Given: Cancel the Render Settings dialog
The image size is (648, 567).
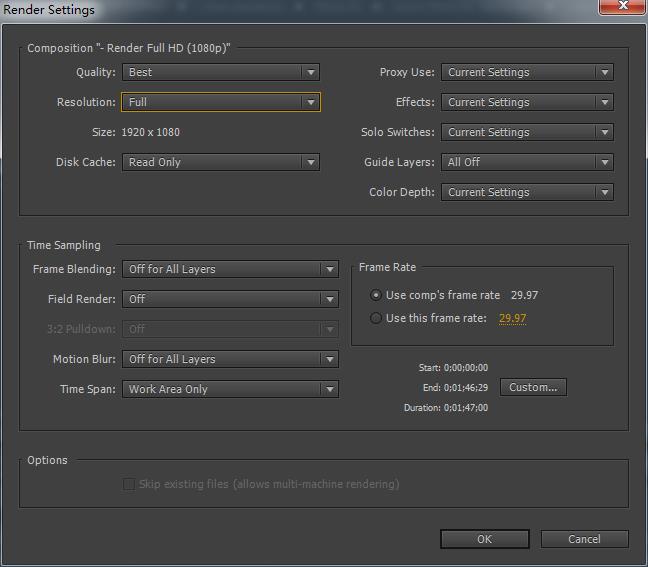Looking at the screenshot, I should (584, 539).
